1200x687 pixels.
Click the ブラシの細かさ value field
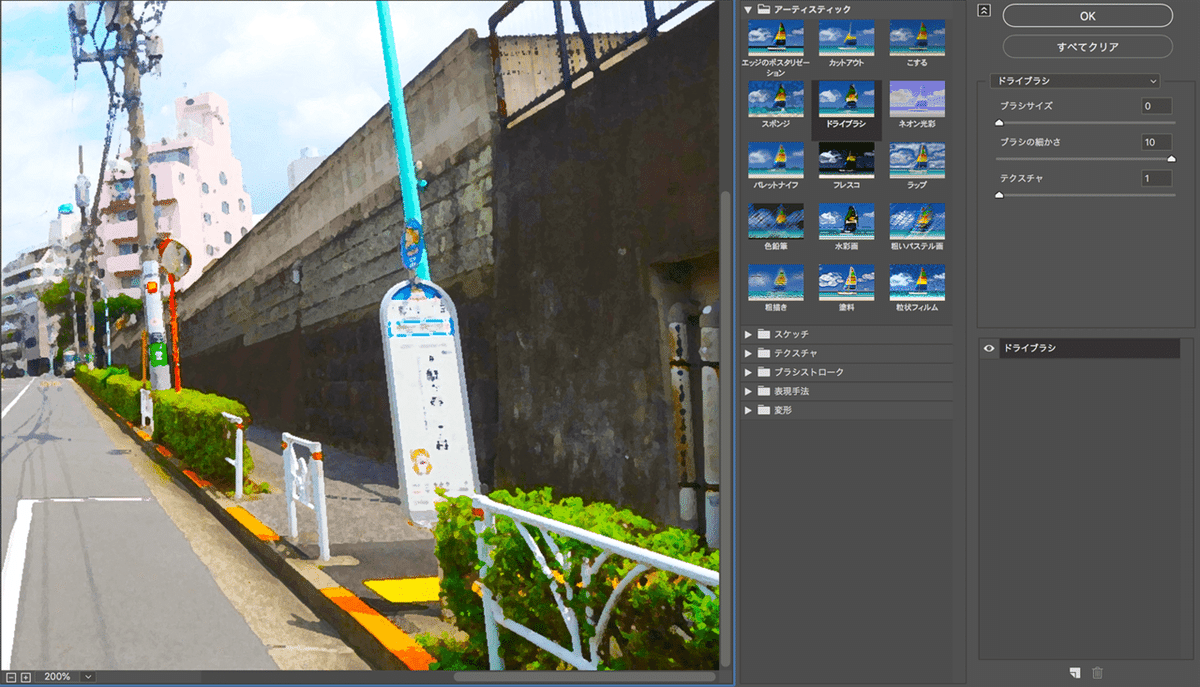pos(1156,143)
